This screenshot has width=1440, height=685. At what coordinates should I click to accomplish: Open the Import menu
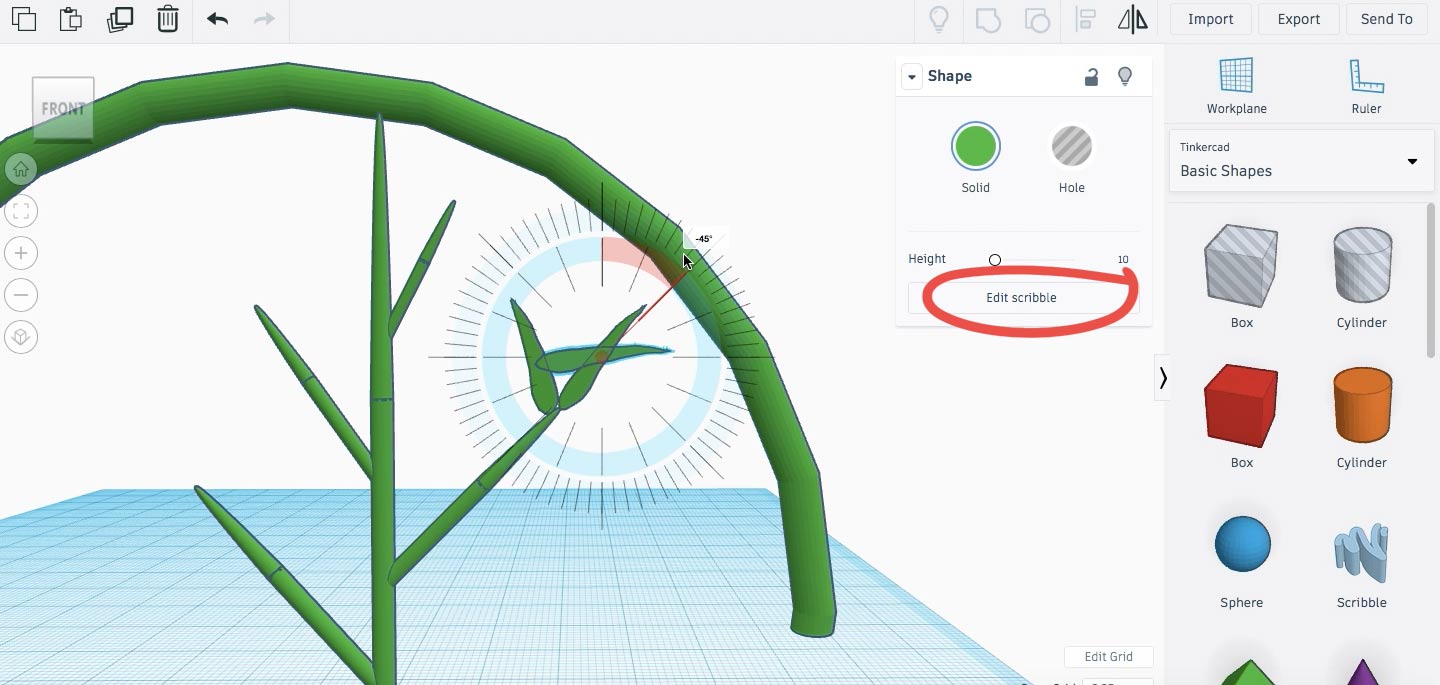pyautogui.click(x=1210, y=19)
